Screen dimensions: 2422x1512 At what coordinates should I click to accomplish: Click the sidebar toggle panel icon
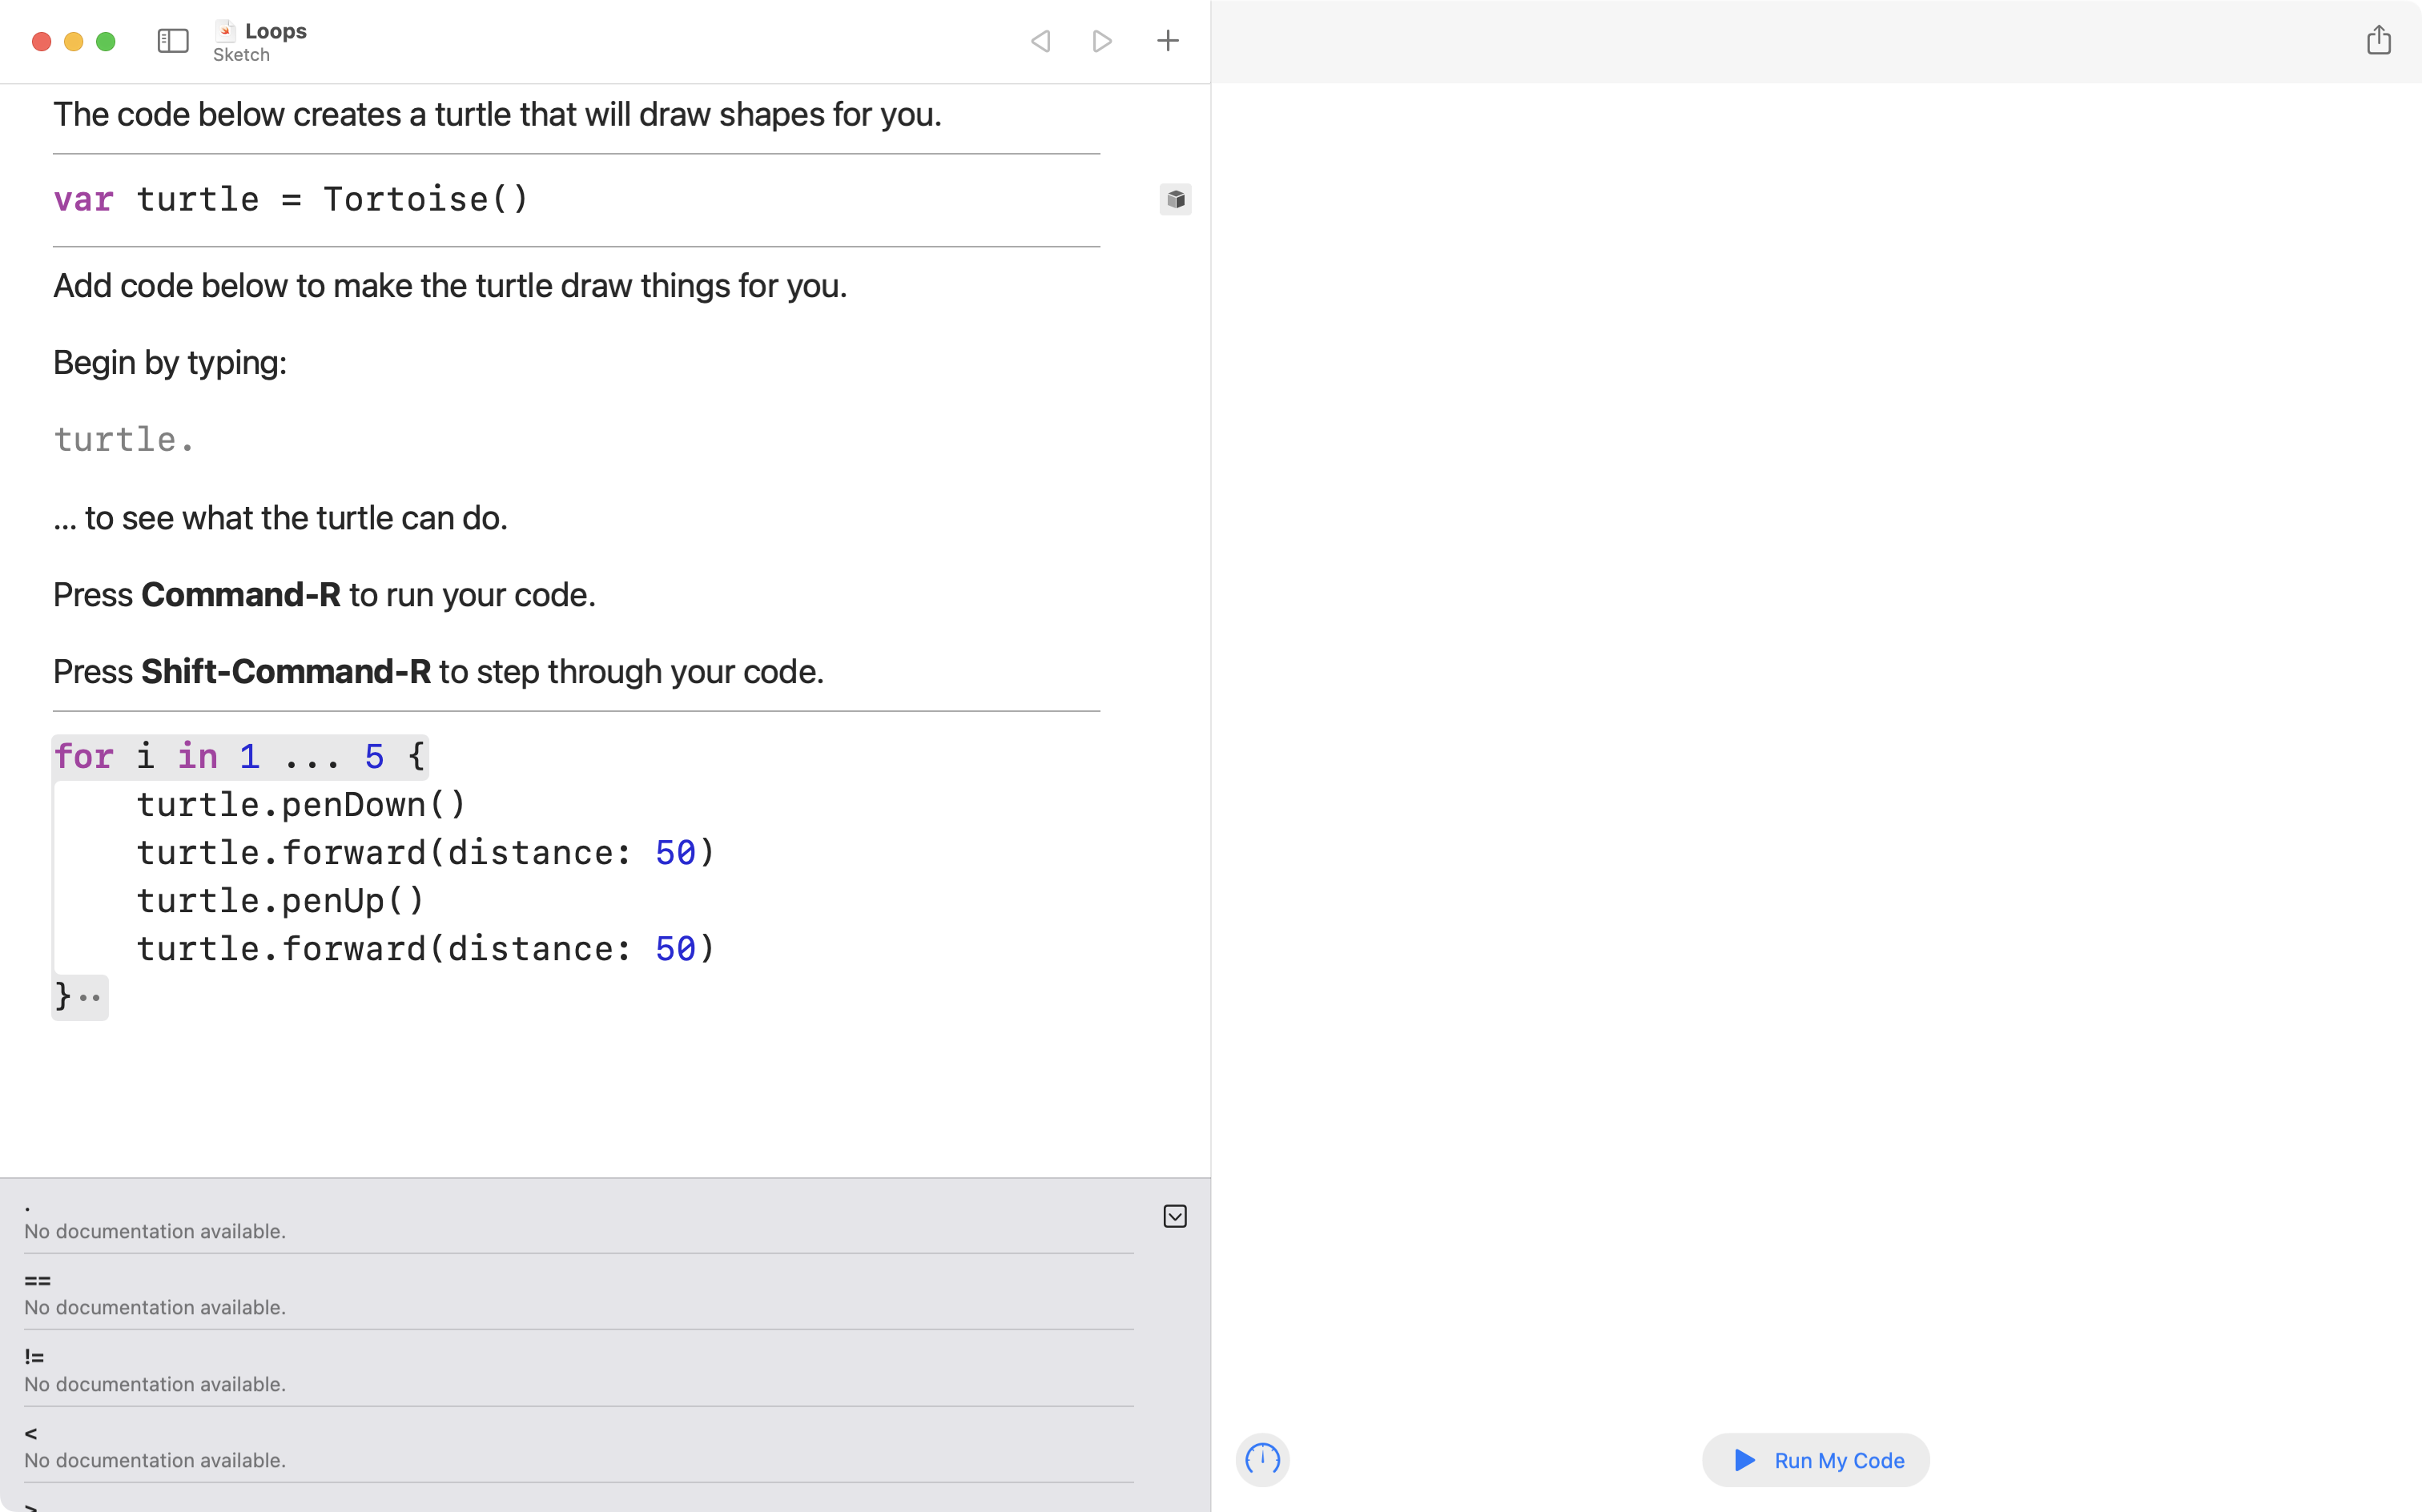172,40
